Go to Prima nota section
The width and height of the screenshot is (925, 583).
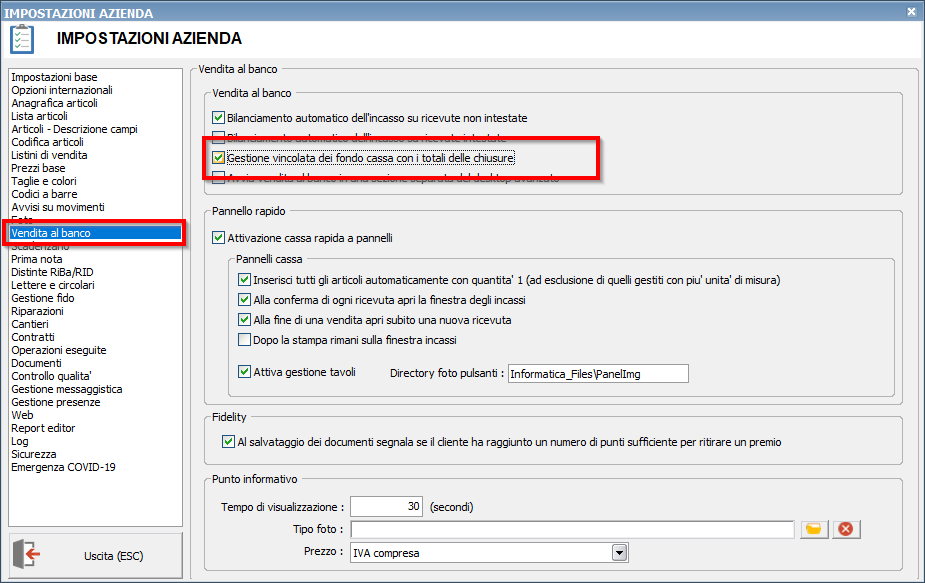[37, 259]
